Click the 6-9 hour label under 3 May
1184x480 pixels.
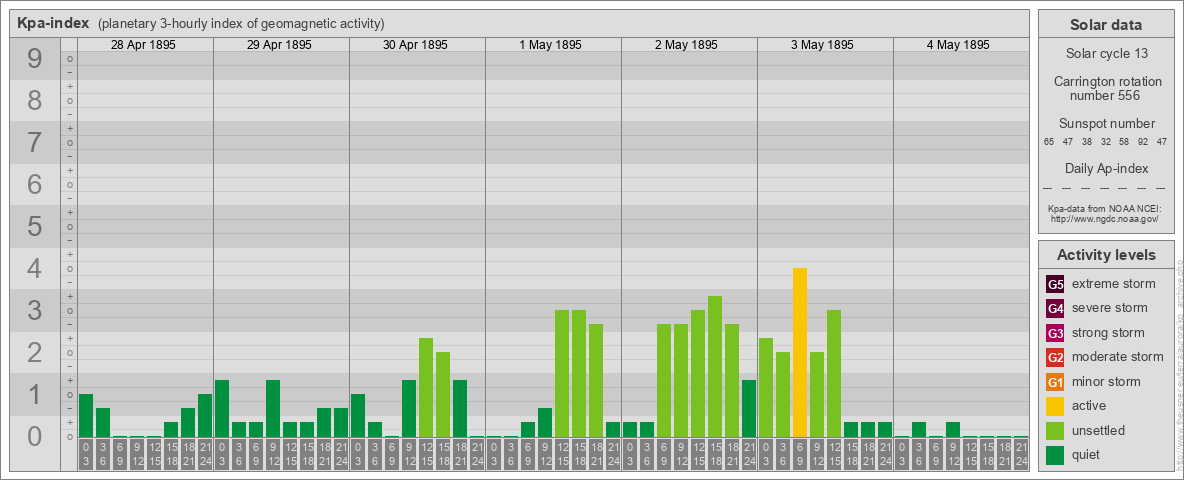pos(800,455)
